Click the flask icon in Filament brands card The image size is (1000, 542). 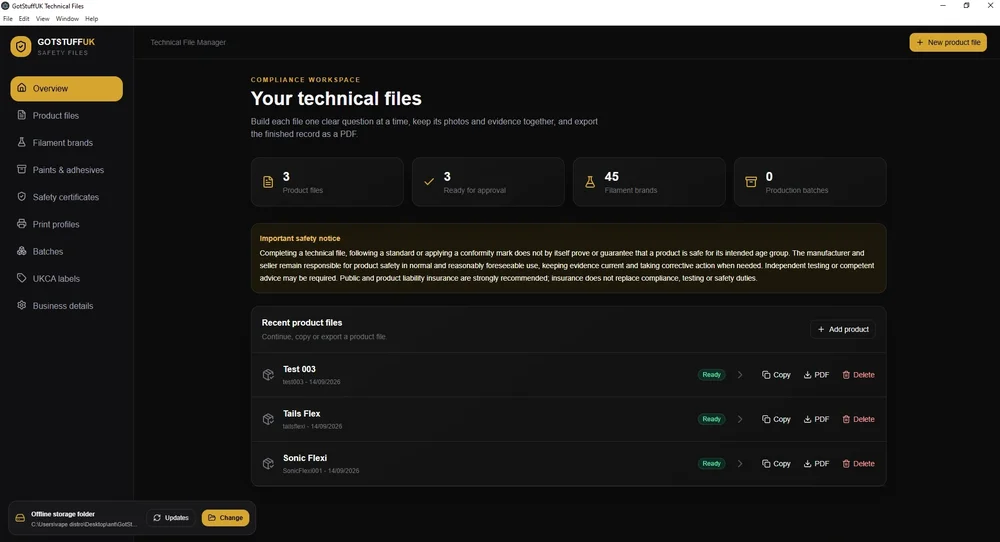click(x=590, y=182)
